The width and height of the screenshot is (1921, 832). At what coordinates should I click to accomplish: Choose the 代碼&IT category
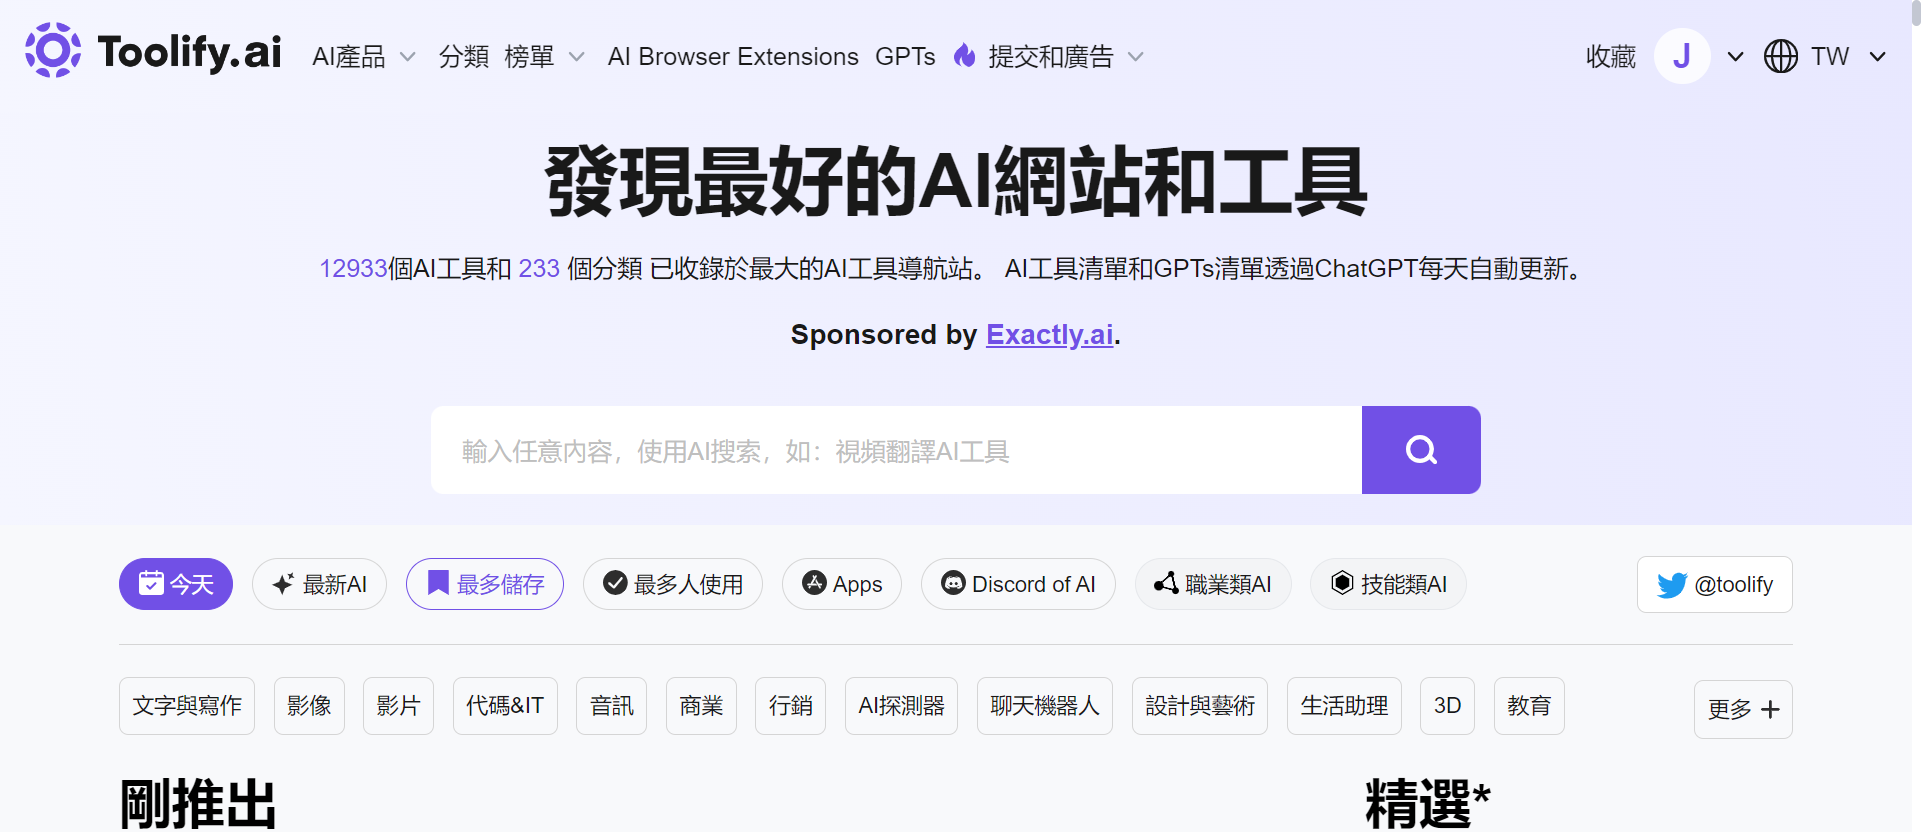(505, 706)
